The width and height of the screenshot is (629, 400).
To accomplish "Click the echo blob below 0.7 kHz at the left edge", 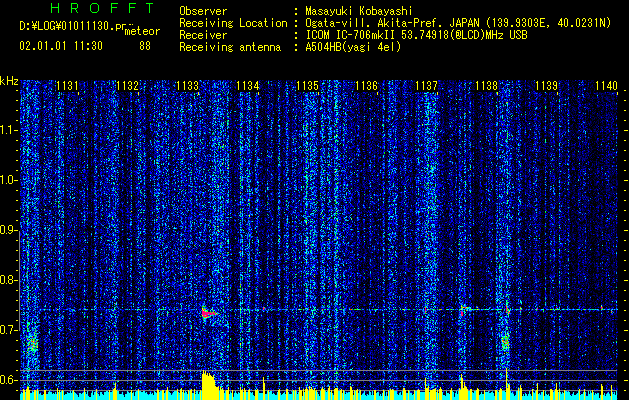I will coord(32,344).
